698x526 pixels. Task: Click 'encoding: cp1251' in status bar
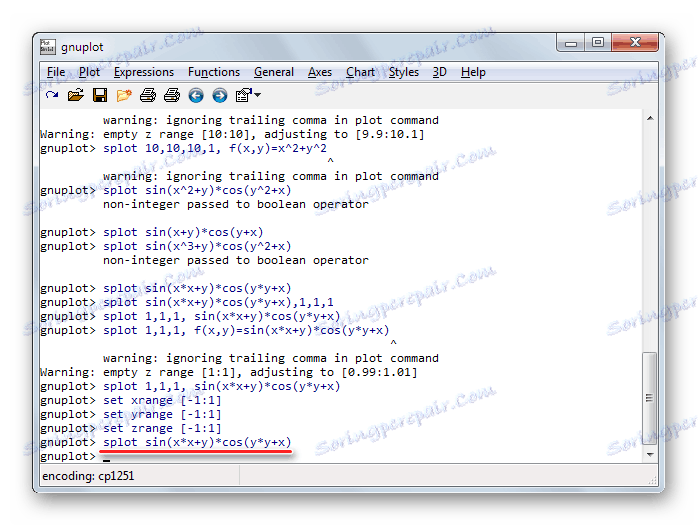coord(88,476)
